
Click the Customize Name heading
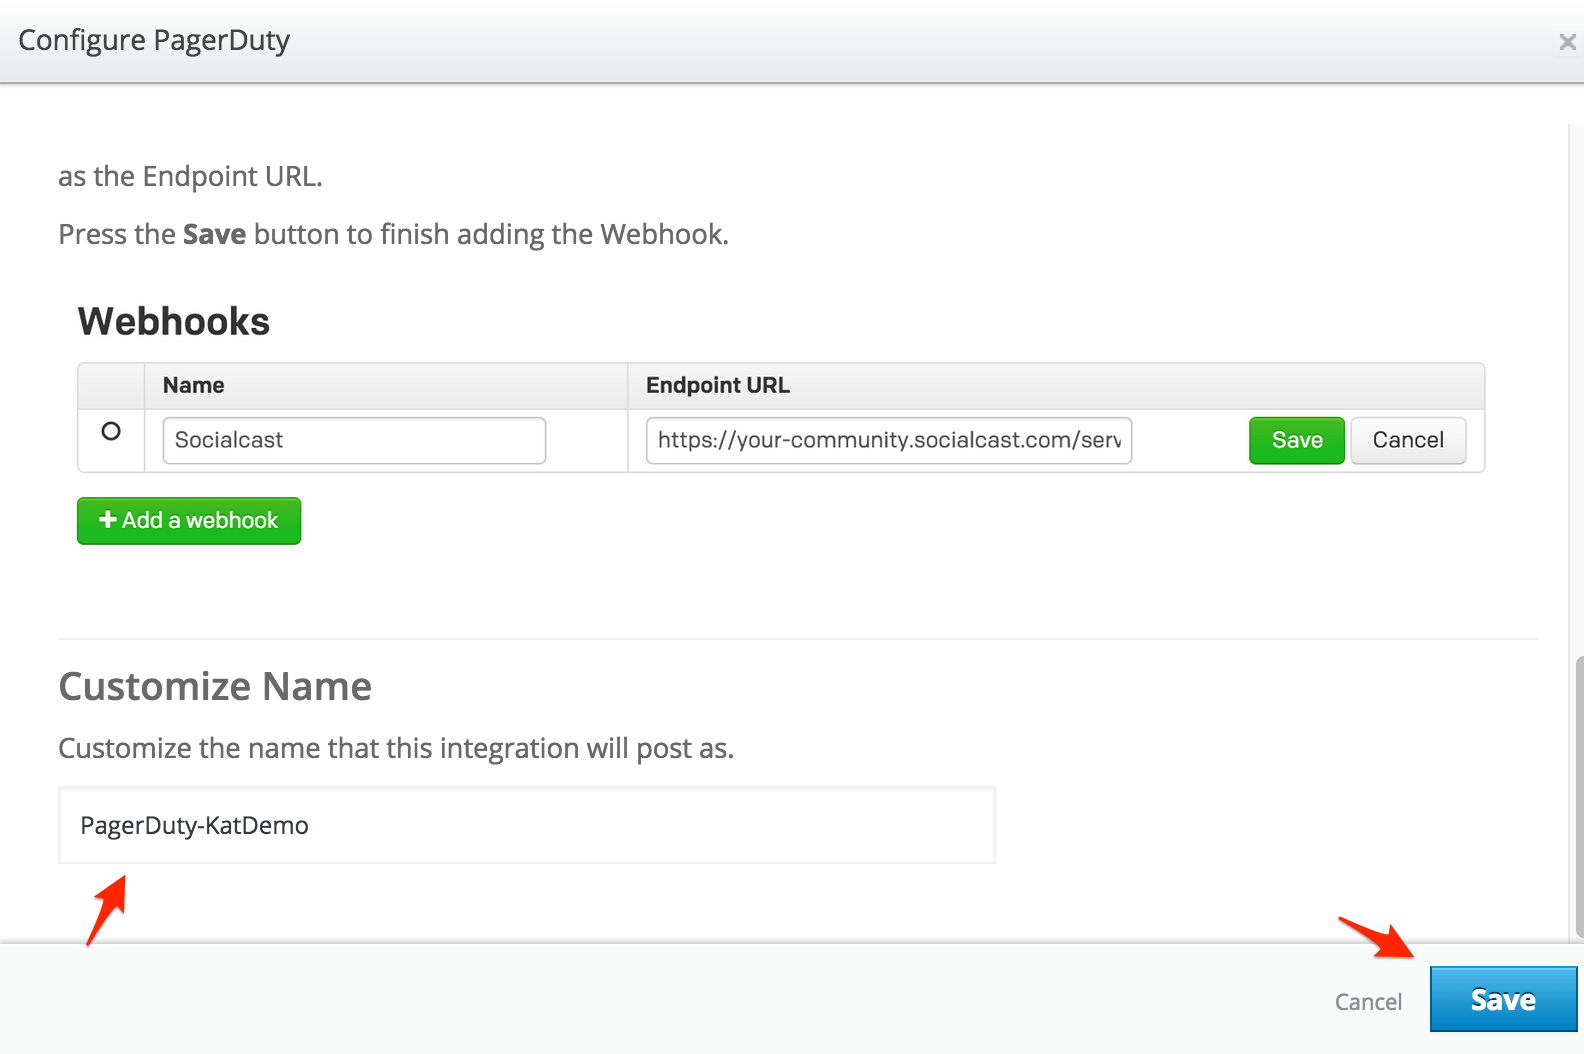coord(215,686)
